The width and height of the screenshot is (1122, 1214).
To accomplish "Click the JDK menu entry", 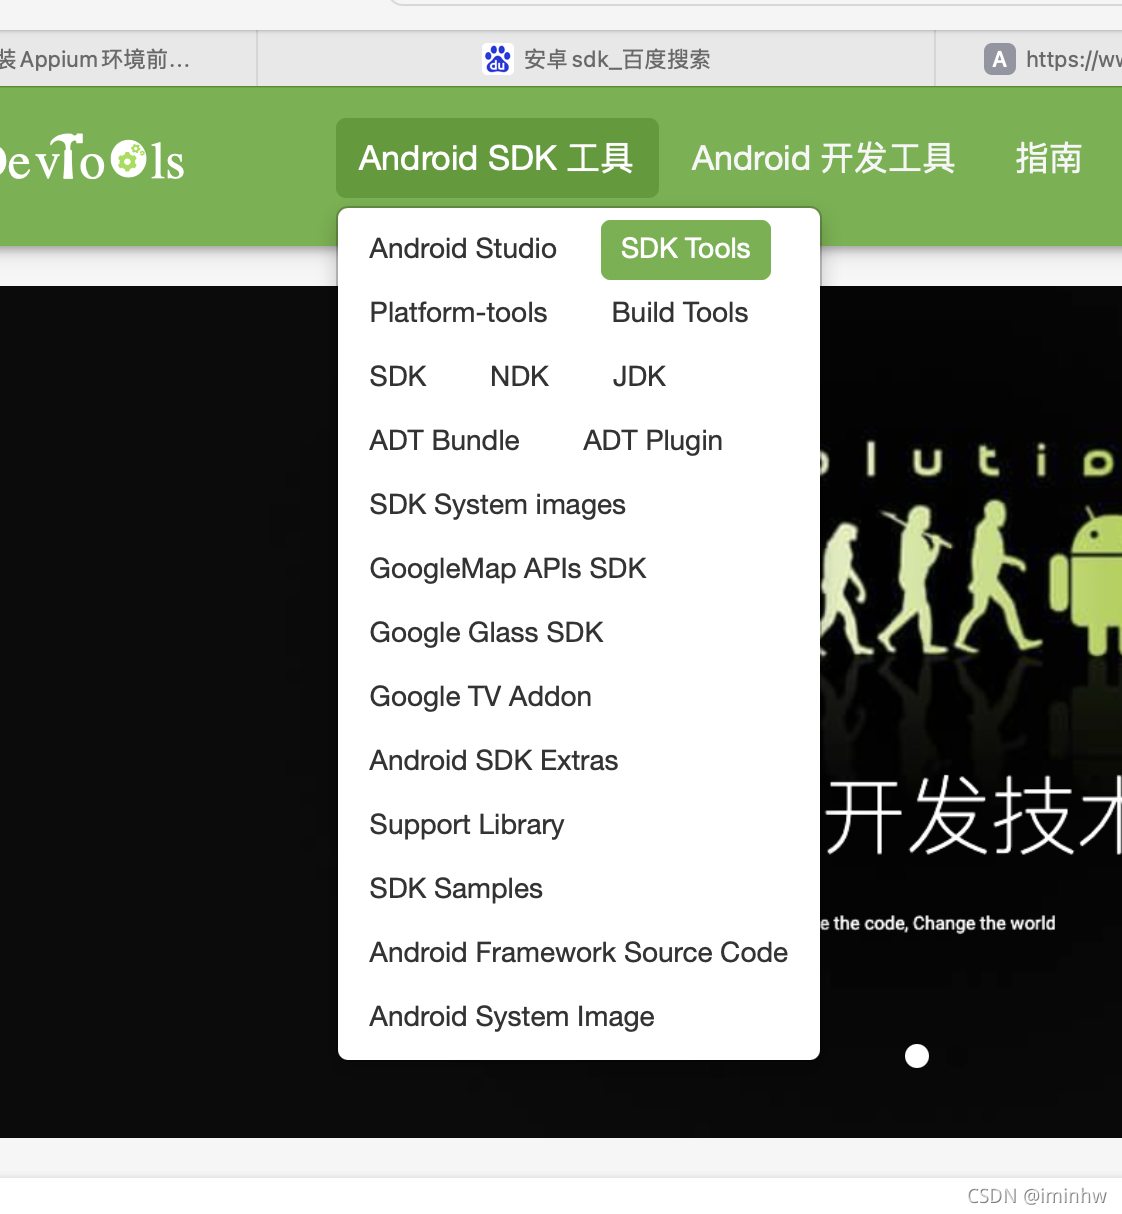I will pyautogui.click(x=639, y=377).
